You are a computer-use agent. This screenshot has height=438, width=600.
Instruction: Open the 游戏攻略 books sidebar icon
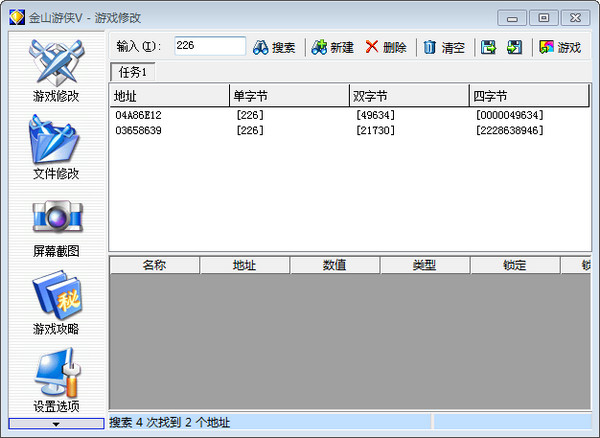click(57, 295)
